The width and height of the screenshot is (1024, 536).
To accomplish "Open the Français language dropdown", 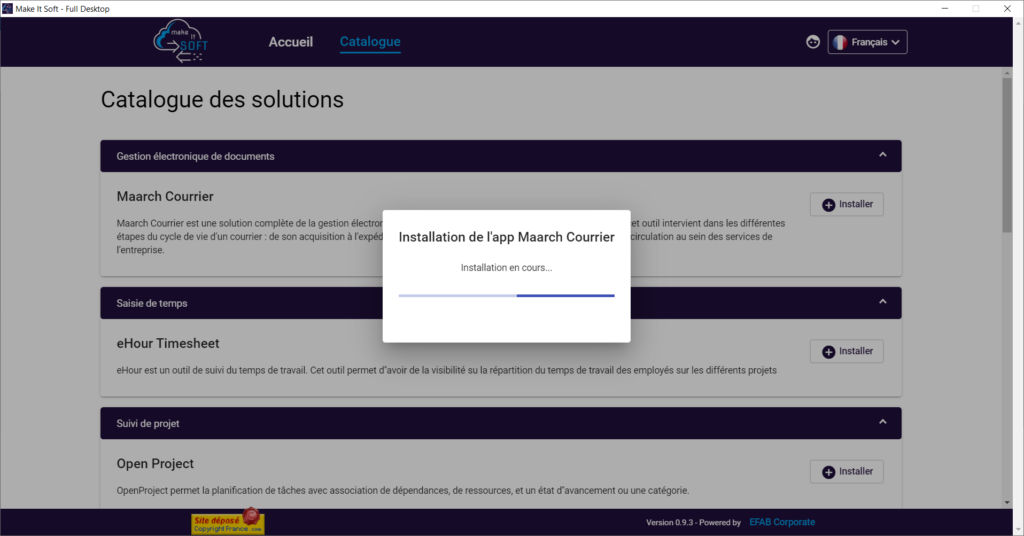I will (867, 42).
